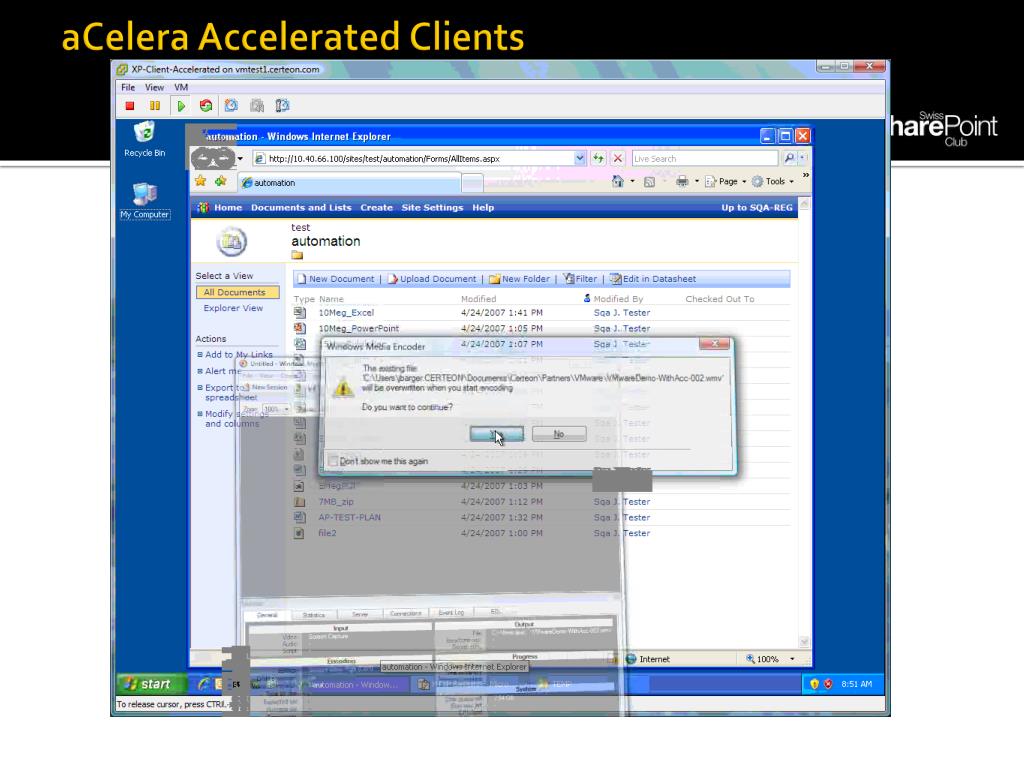Image resolution: width=1024 pixels, height=768 pixels.
Task: Click the Live Search magnifier icon
Action: (789, 158)
